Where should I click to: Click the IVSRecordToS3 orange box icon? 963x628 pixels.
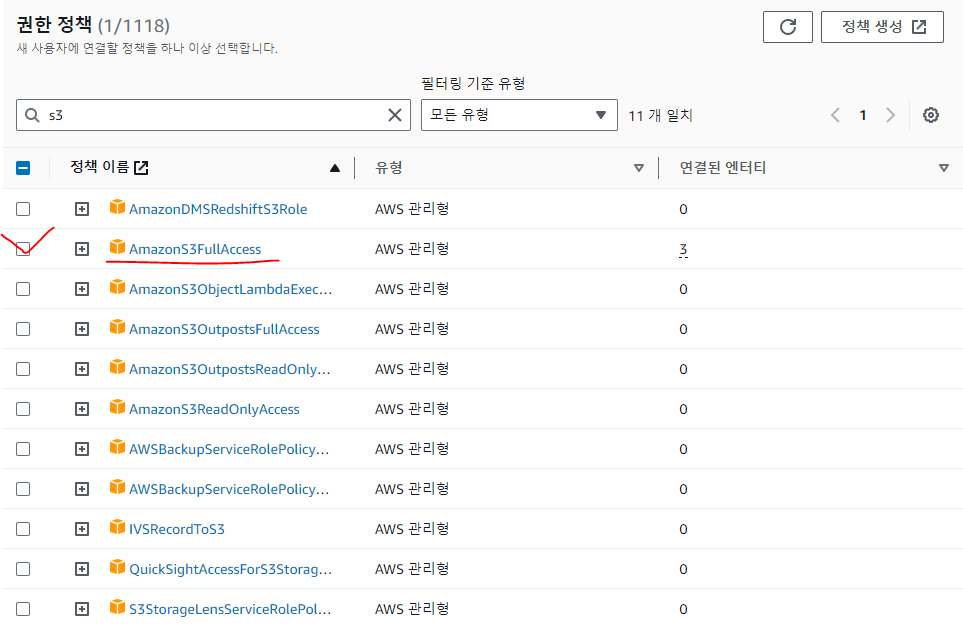pyautogui.click(x=117, y=527)
